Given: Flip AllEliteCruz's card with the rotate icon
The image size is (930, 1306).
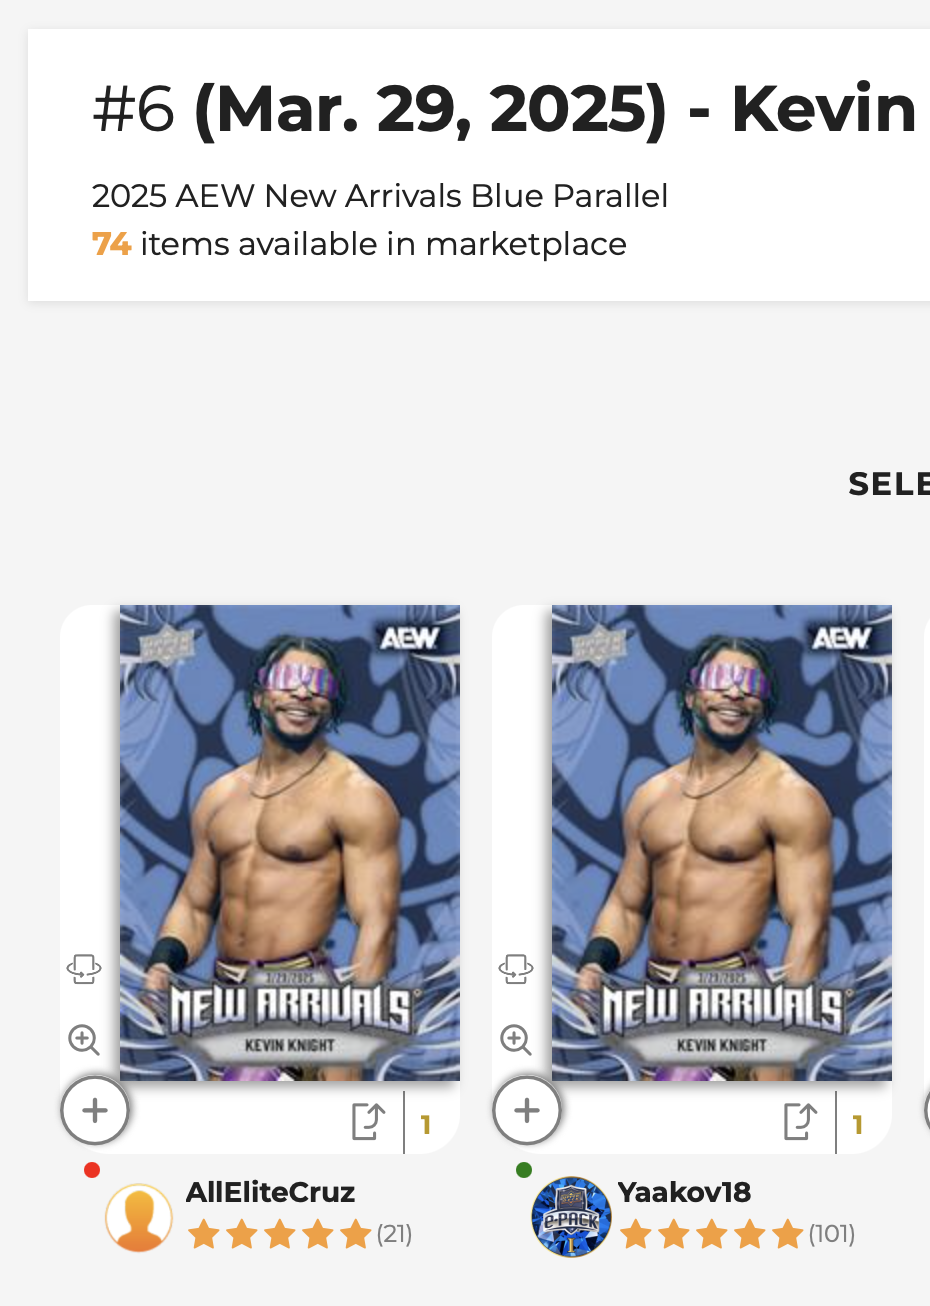Looking at the screenshot, I should click(84, 969).
